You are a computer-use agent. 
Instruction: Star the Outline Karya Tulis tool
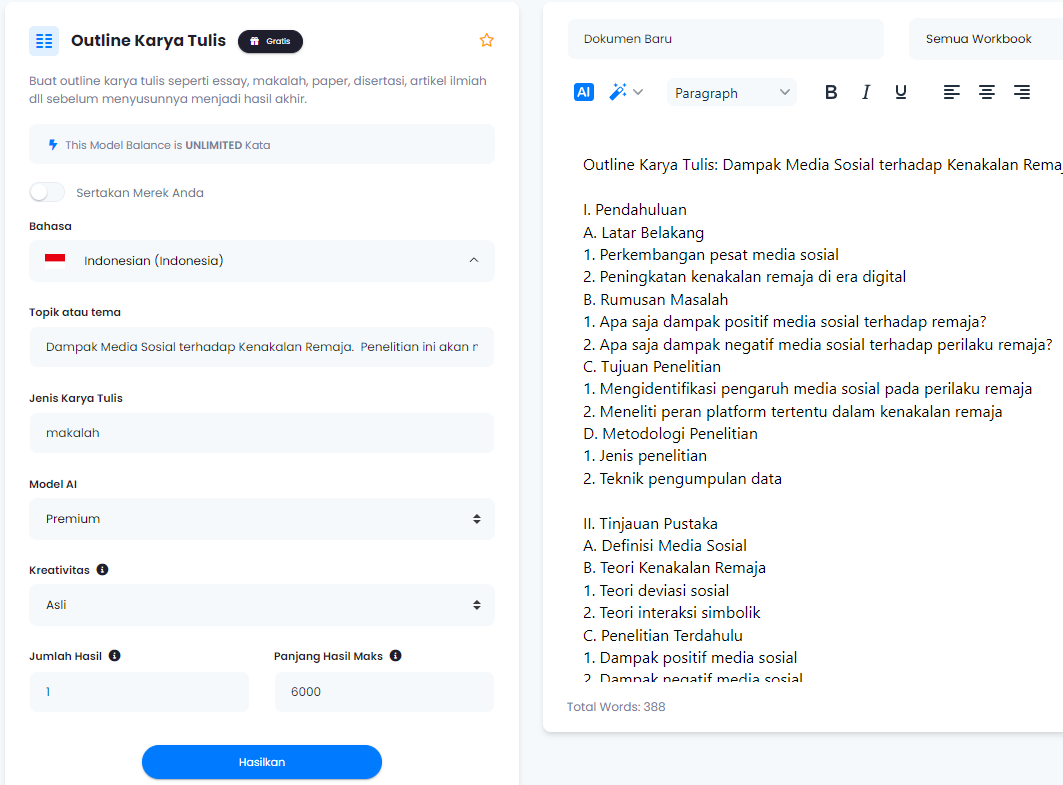[487, 40]
